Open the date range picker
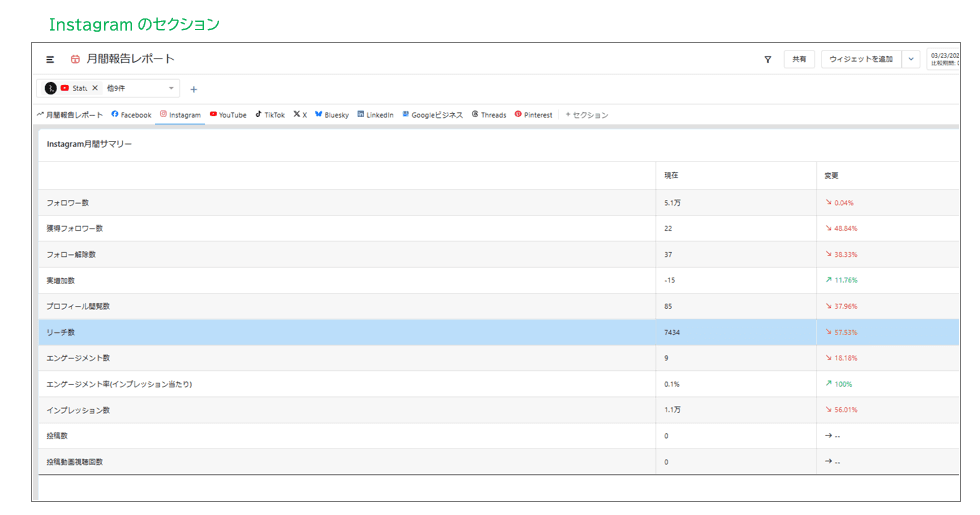Image resolution: width=980 pixels, height=515 pixels. pyautogui.click(x=944, y=59)
